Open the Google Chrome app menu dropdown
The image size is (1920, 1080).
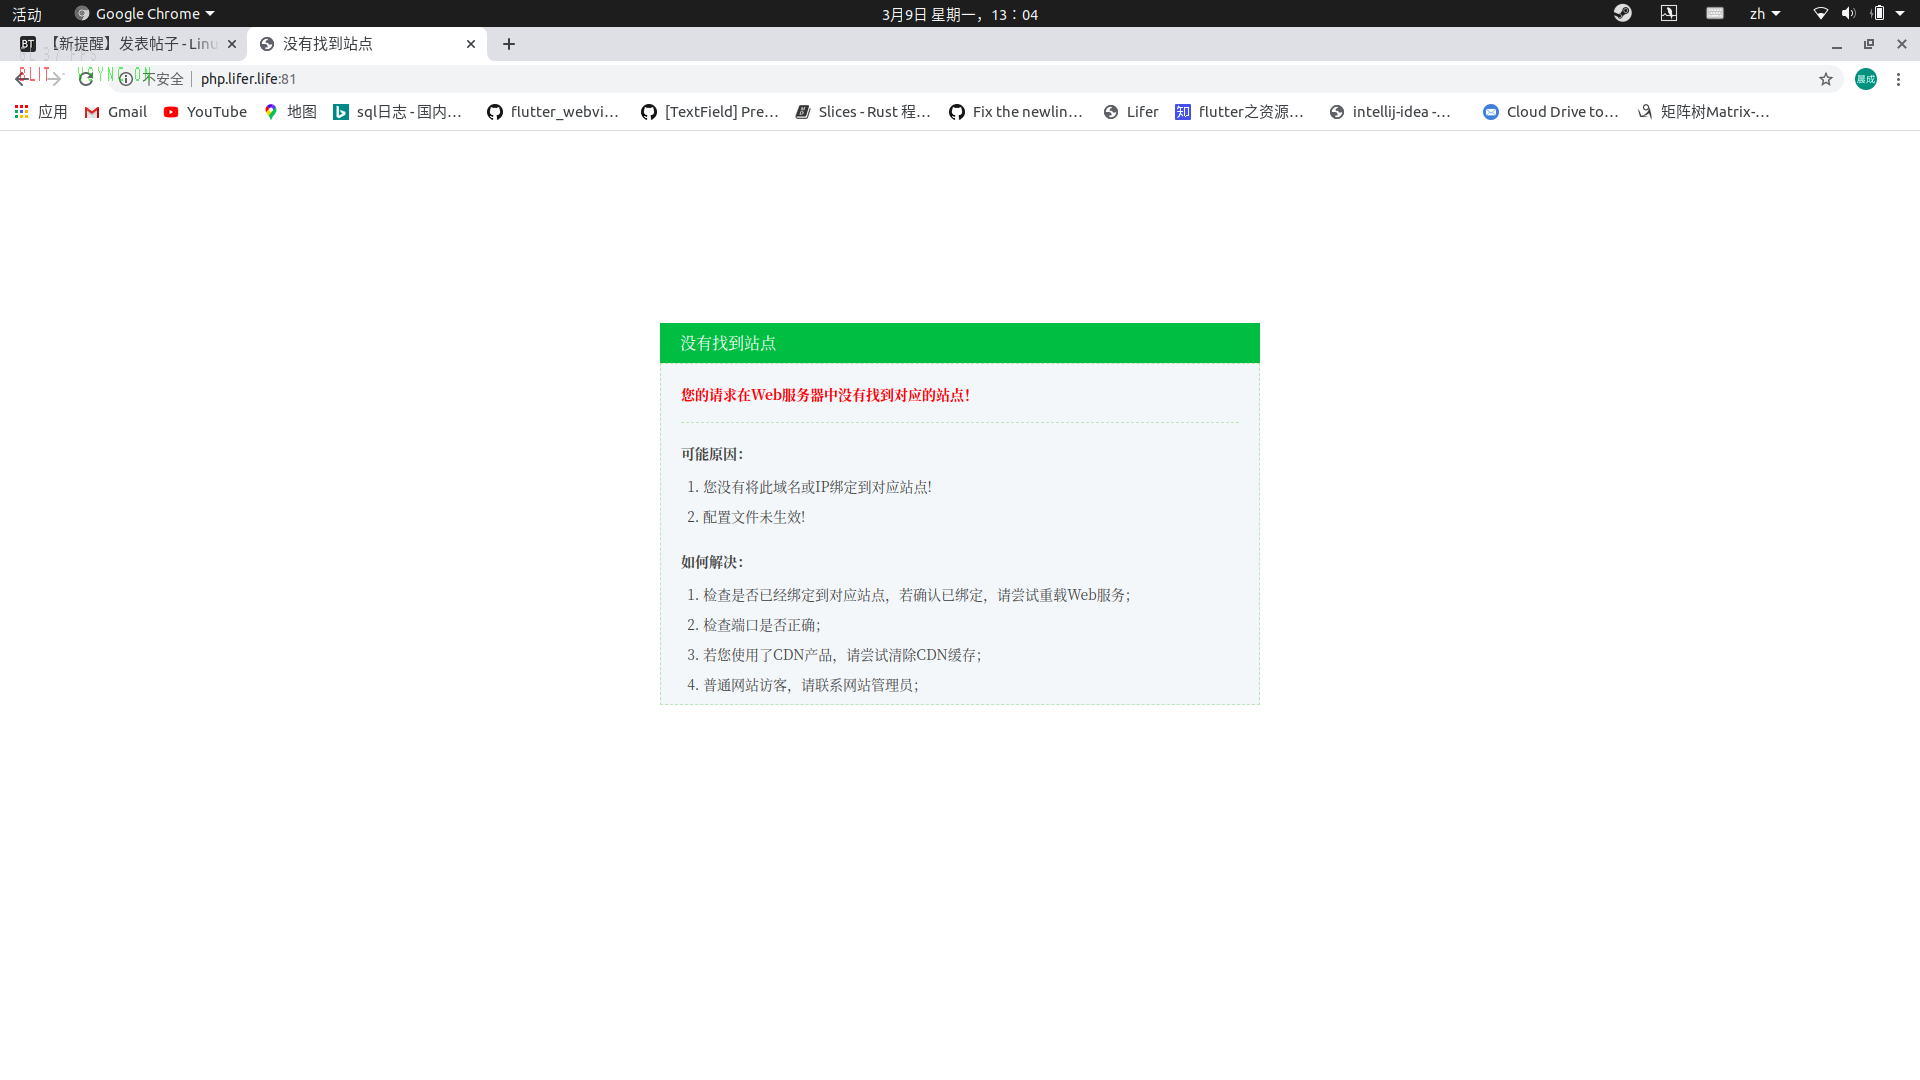click(x=145, y=13)
